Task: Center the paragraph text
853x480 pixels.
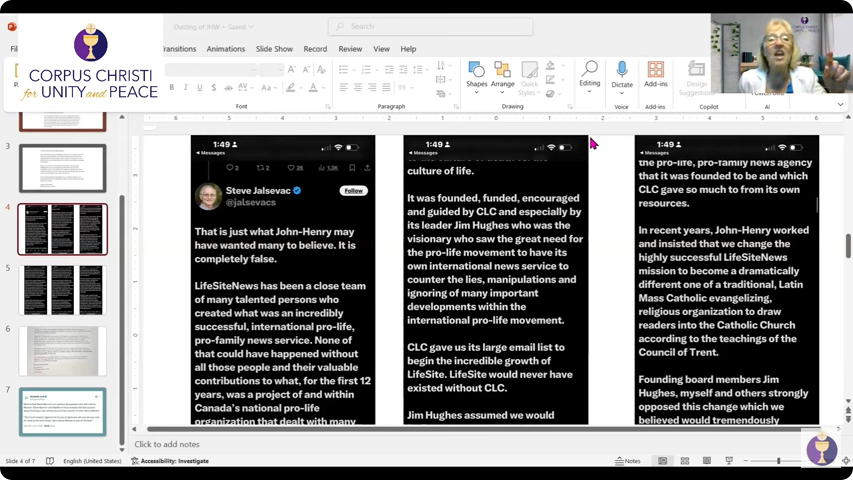Action: click(x=358, y=87)
